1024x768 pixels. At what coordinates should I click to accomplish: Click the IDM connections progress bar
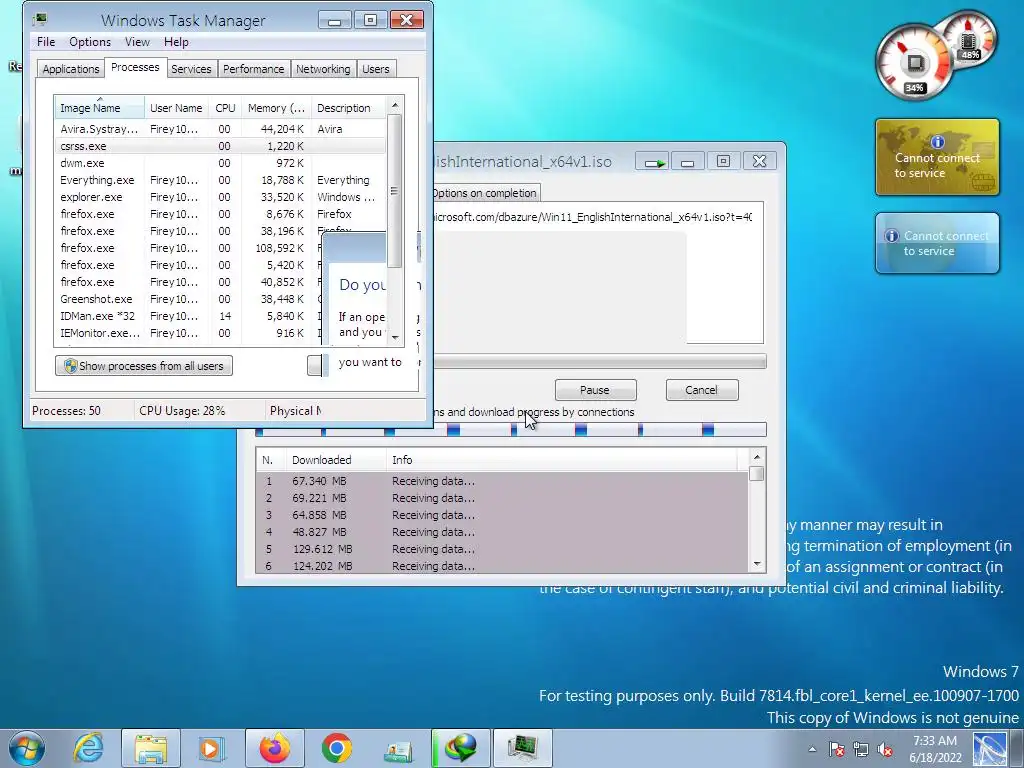click(x=511, y=430)
